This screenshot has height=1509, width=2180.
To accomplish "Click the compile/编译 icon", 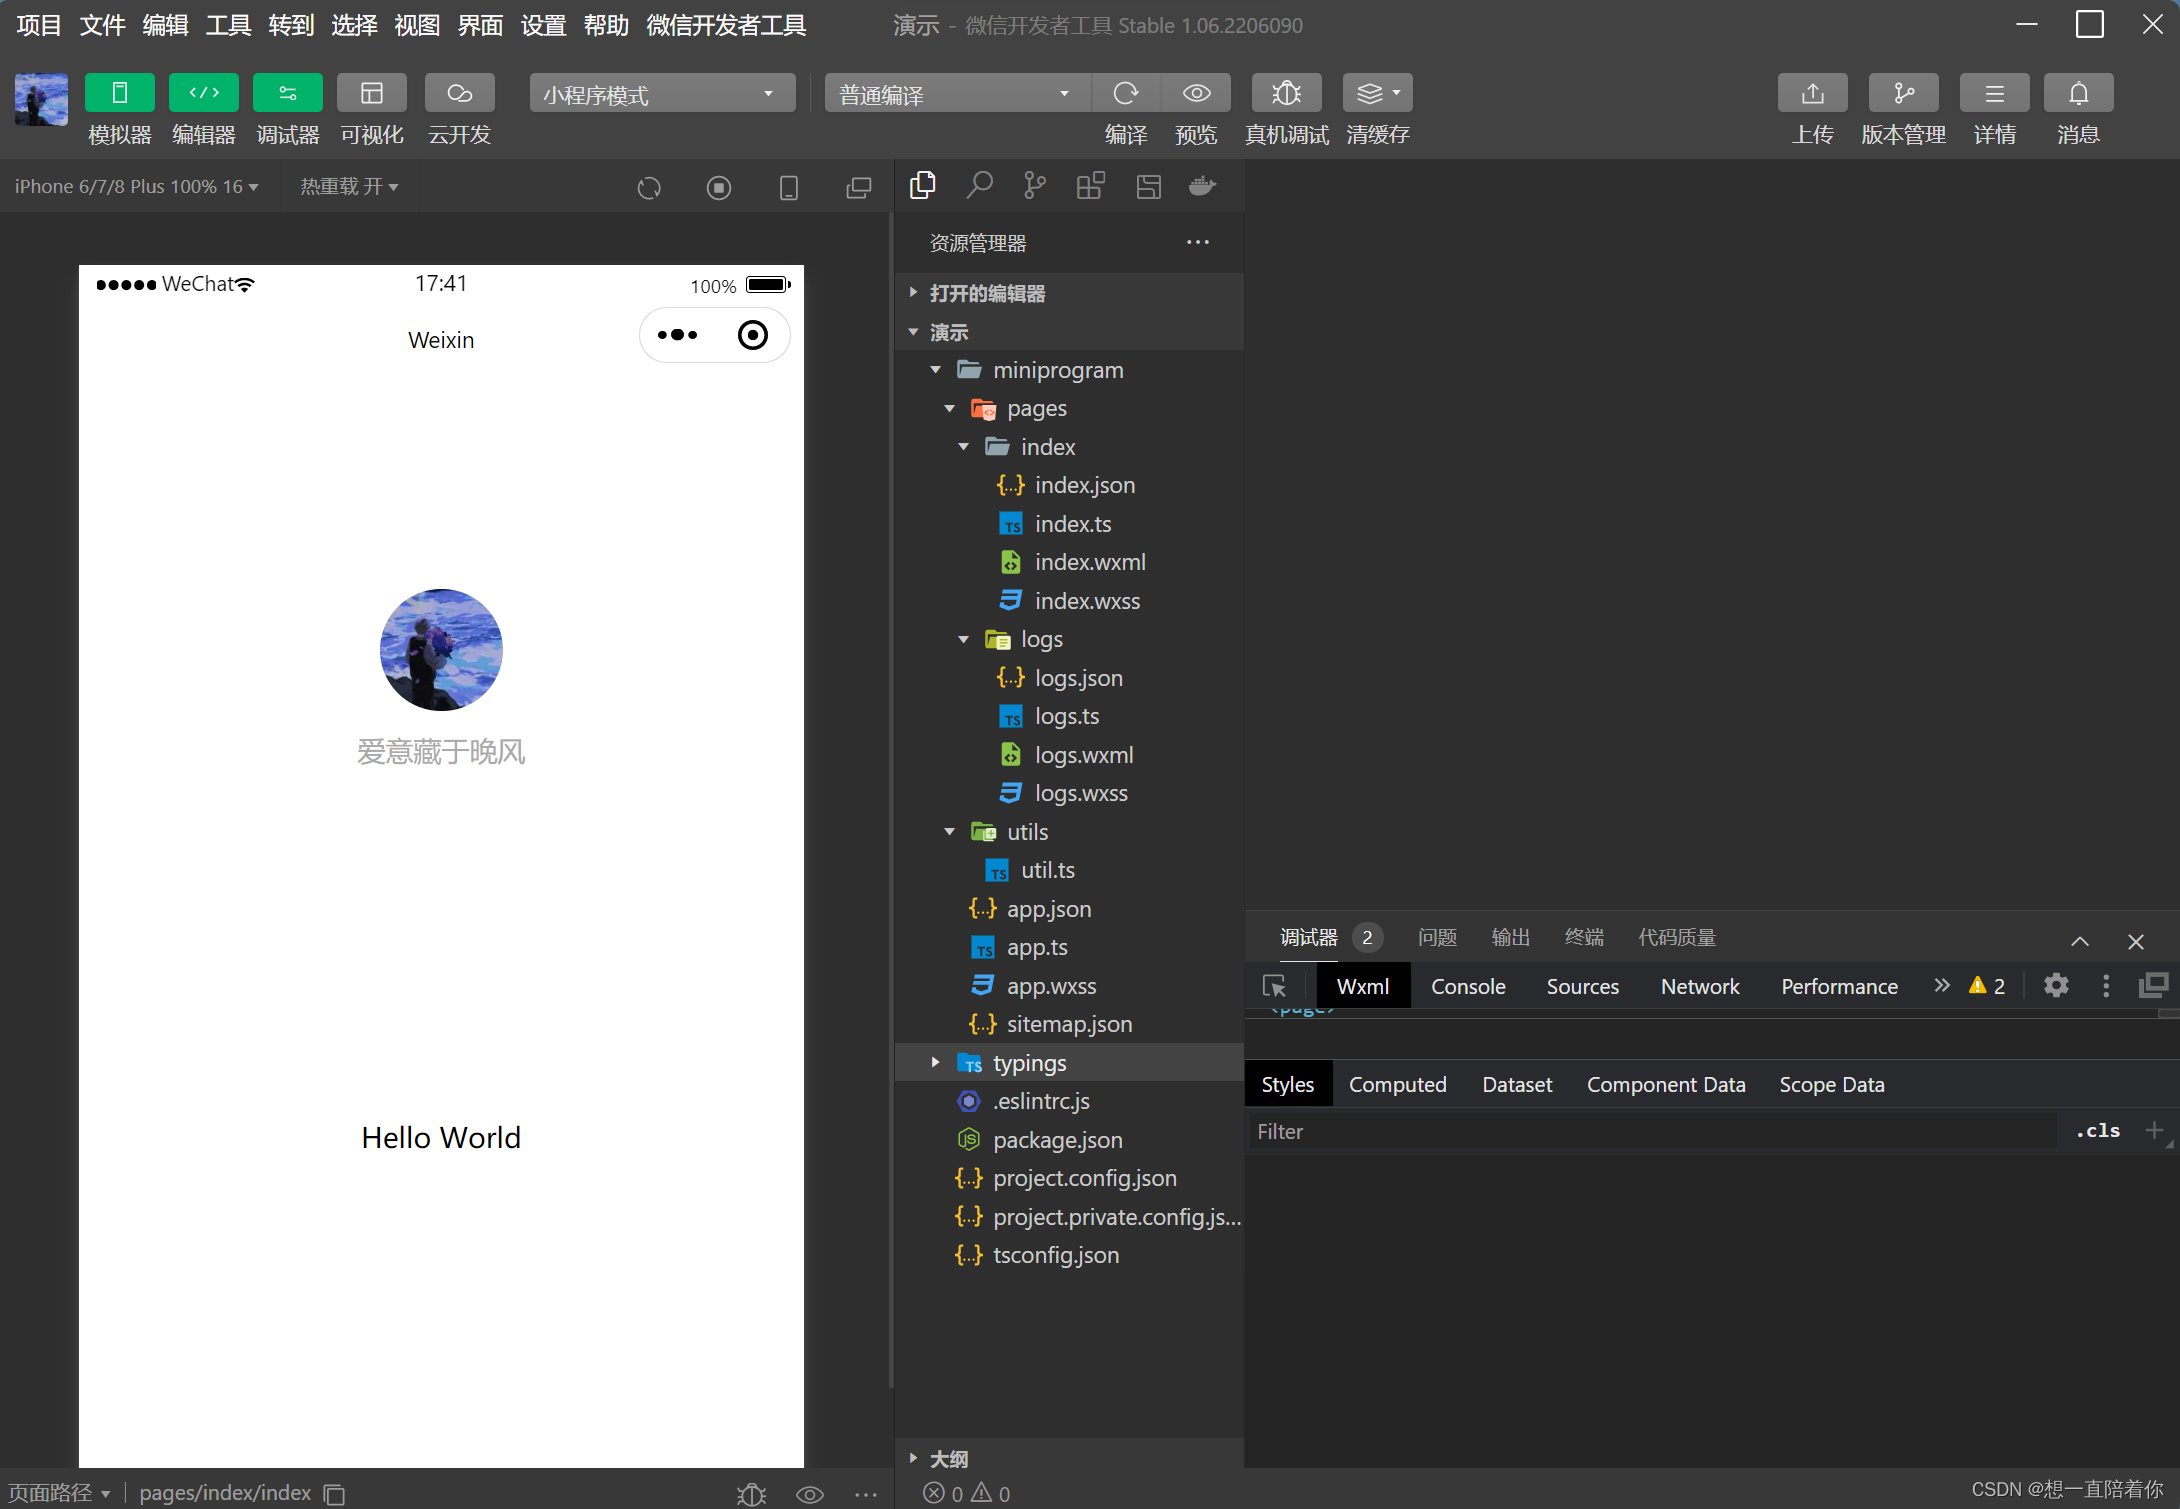I will (1123, 94).
